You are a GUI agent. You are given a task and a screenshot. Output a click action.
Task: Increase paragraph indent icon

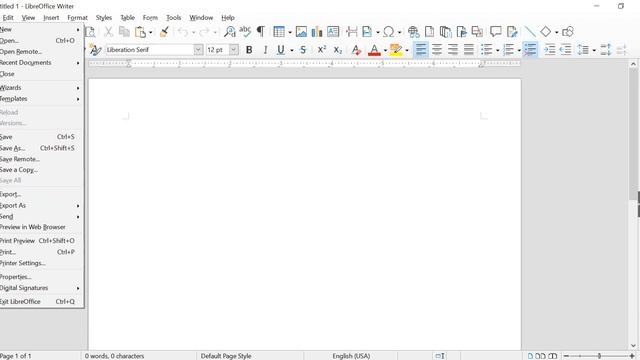click(x=550, y=50)
